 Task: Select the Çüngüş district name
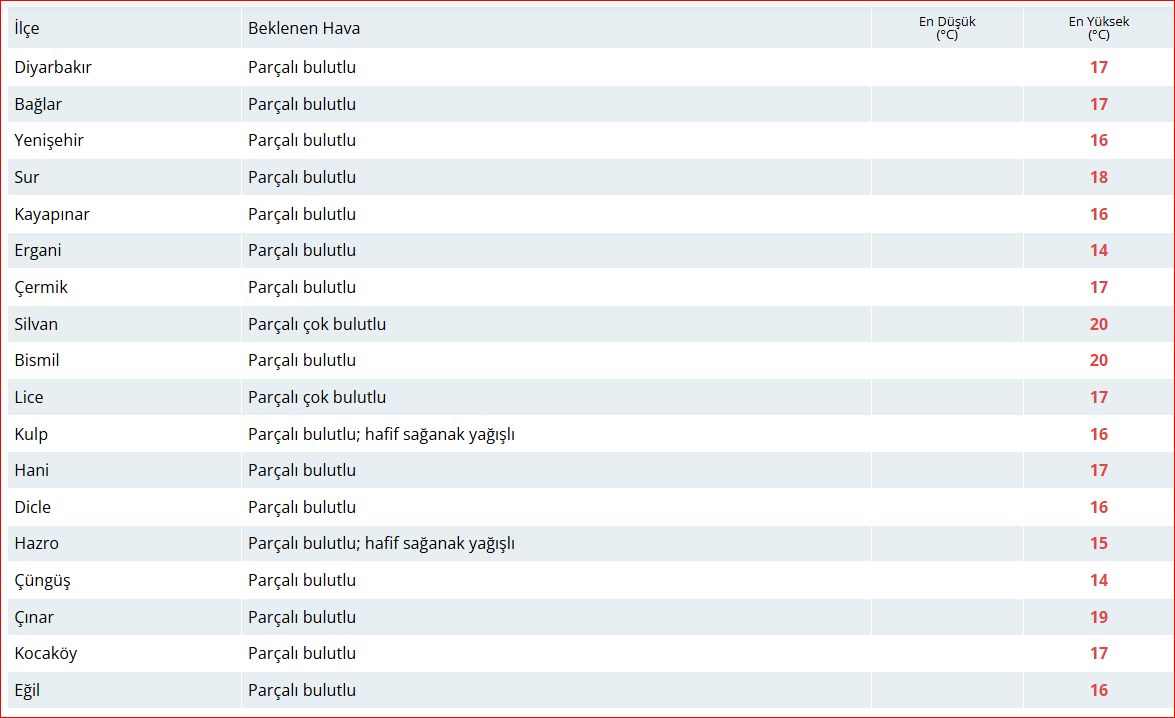(42, 581)
